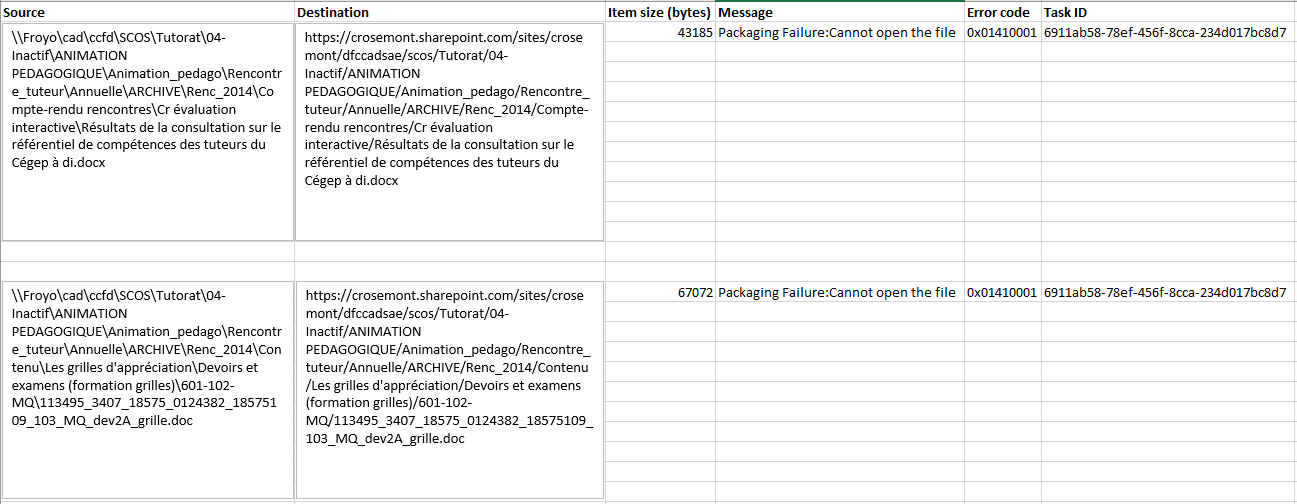Screen dimensions: 1297x504
Task: Click the Source text box ending "Cégep à di.docx"
Action: click(147, 132)
